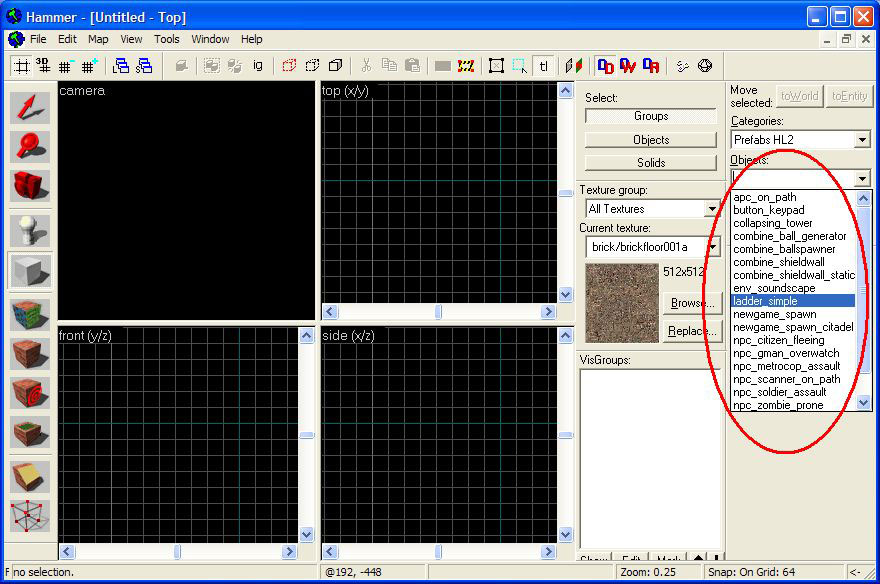
Task: Click the Group selection icon
Action: coord(212,66)
